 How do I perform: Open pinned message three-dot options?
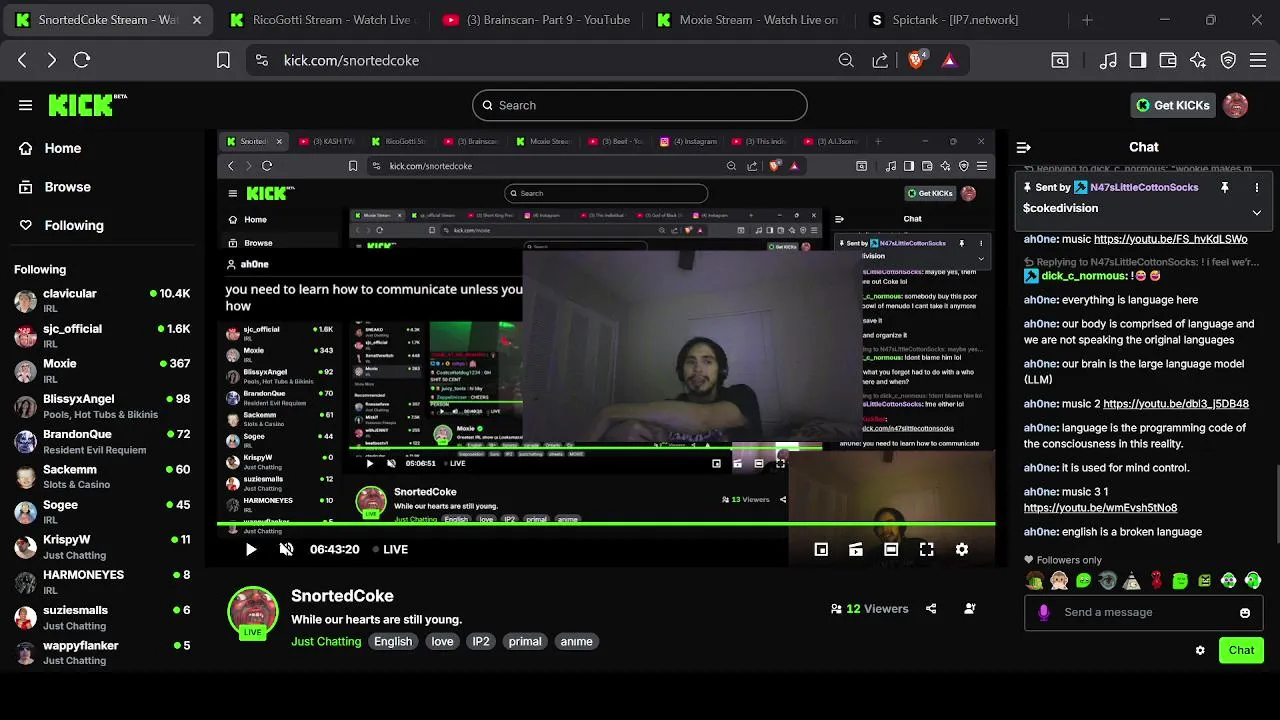coord(1257,187)
